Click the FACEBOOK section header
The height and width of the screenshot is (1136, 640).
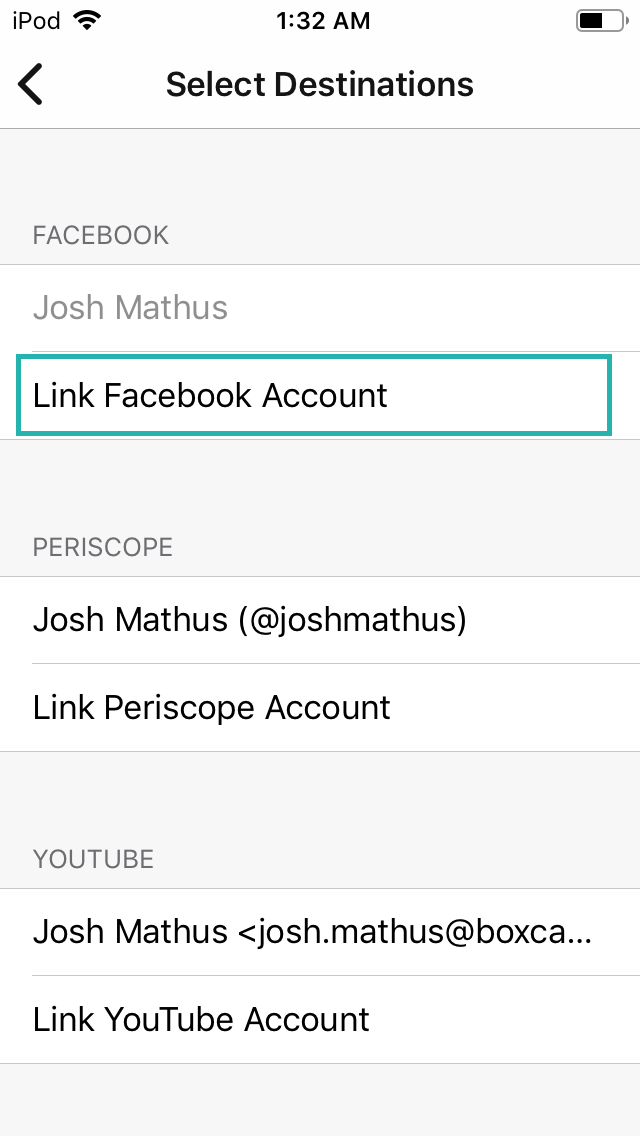pyautogui.click(x=101, y=235)
